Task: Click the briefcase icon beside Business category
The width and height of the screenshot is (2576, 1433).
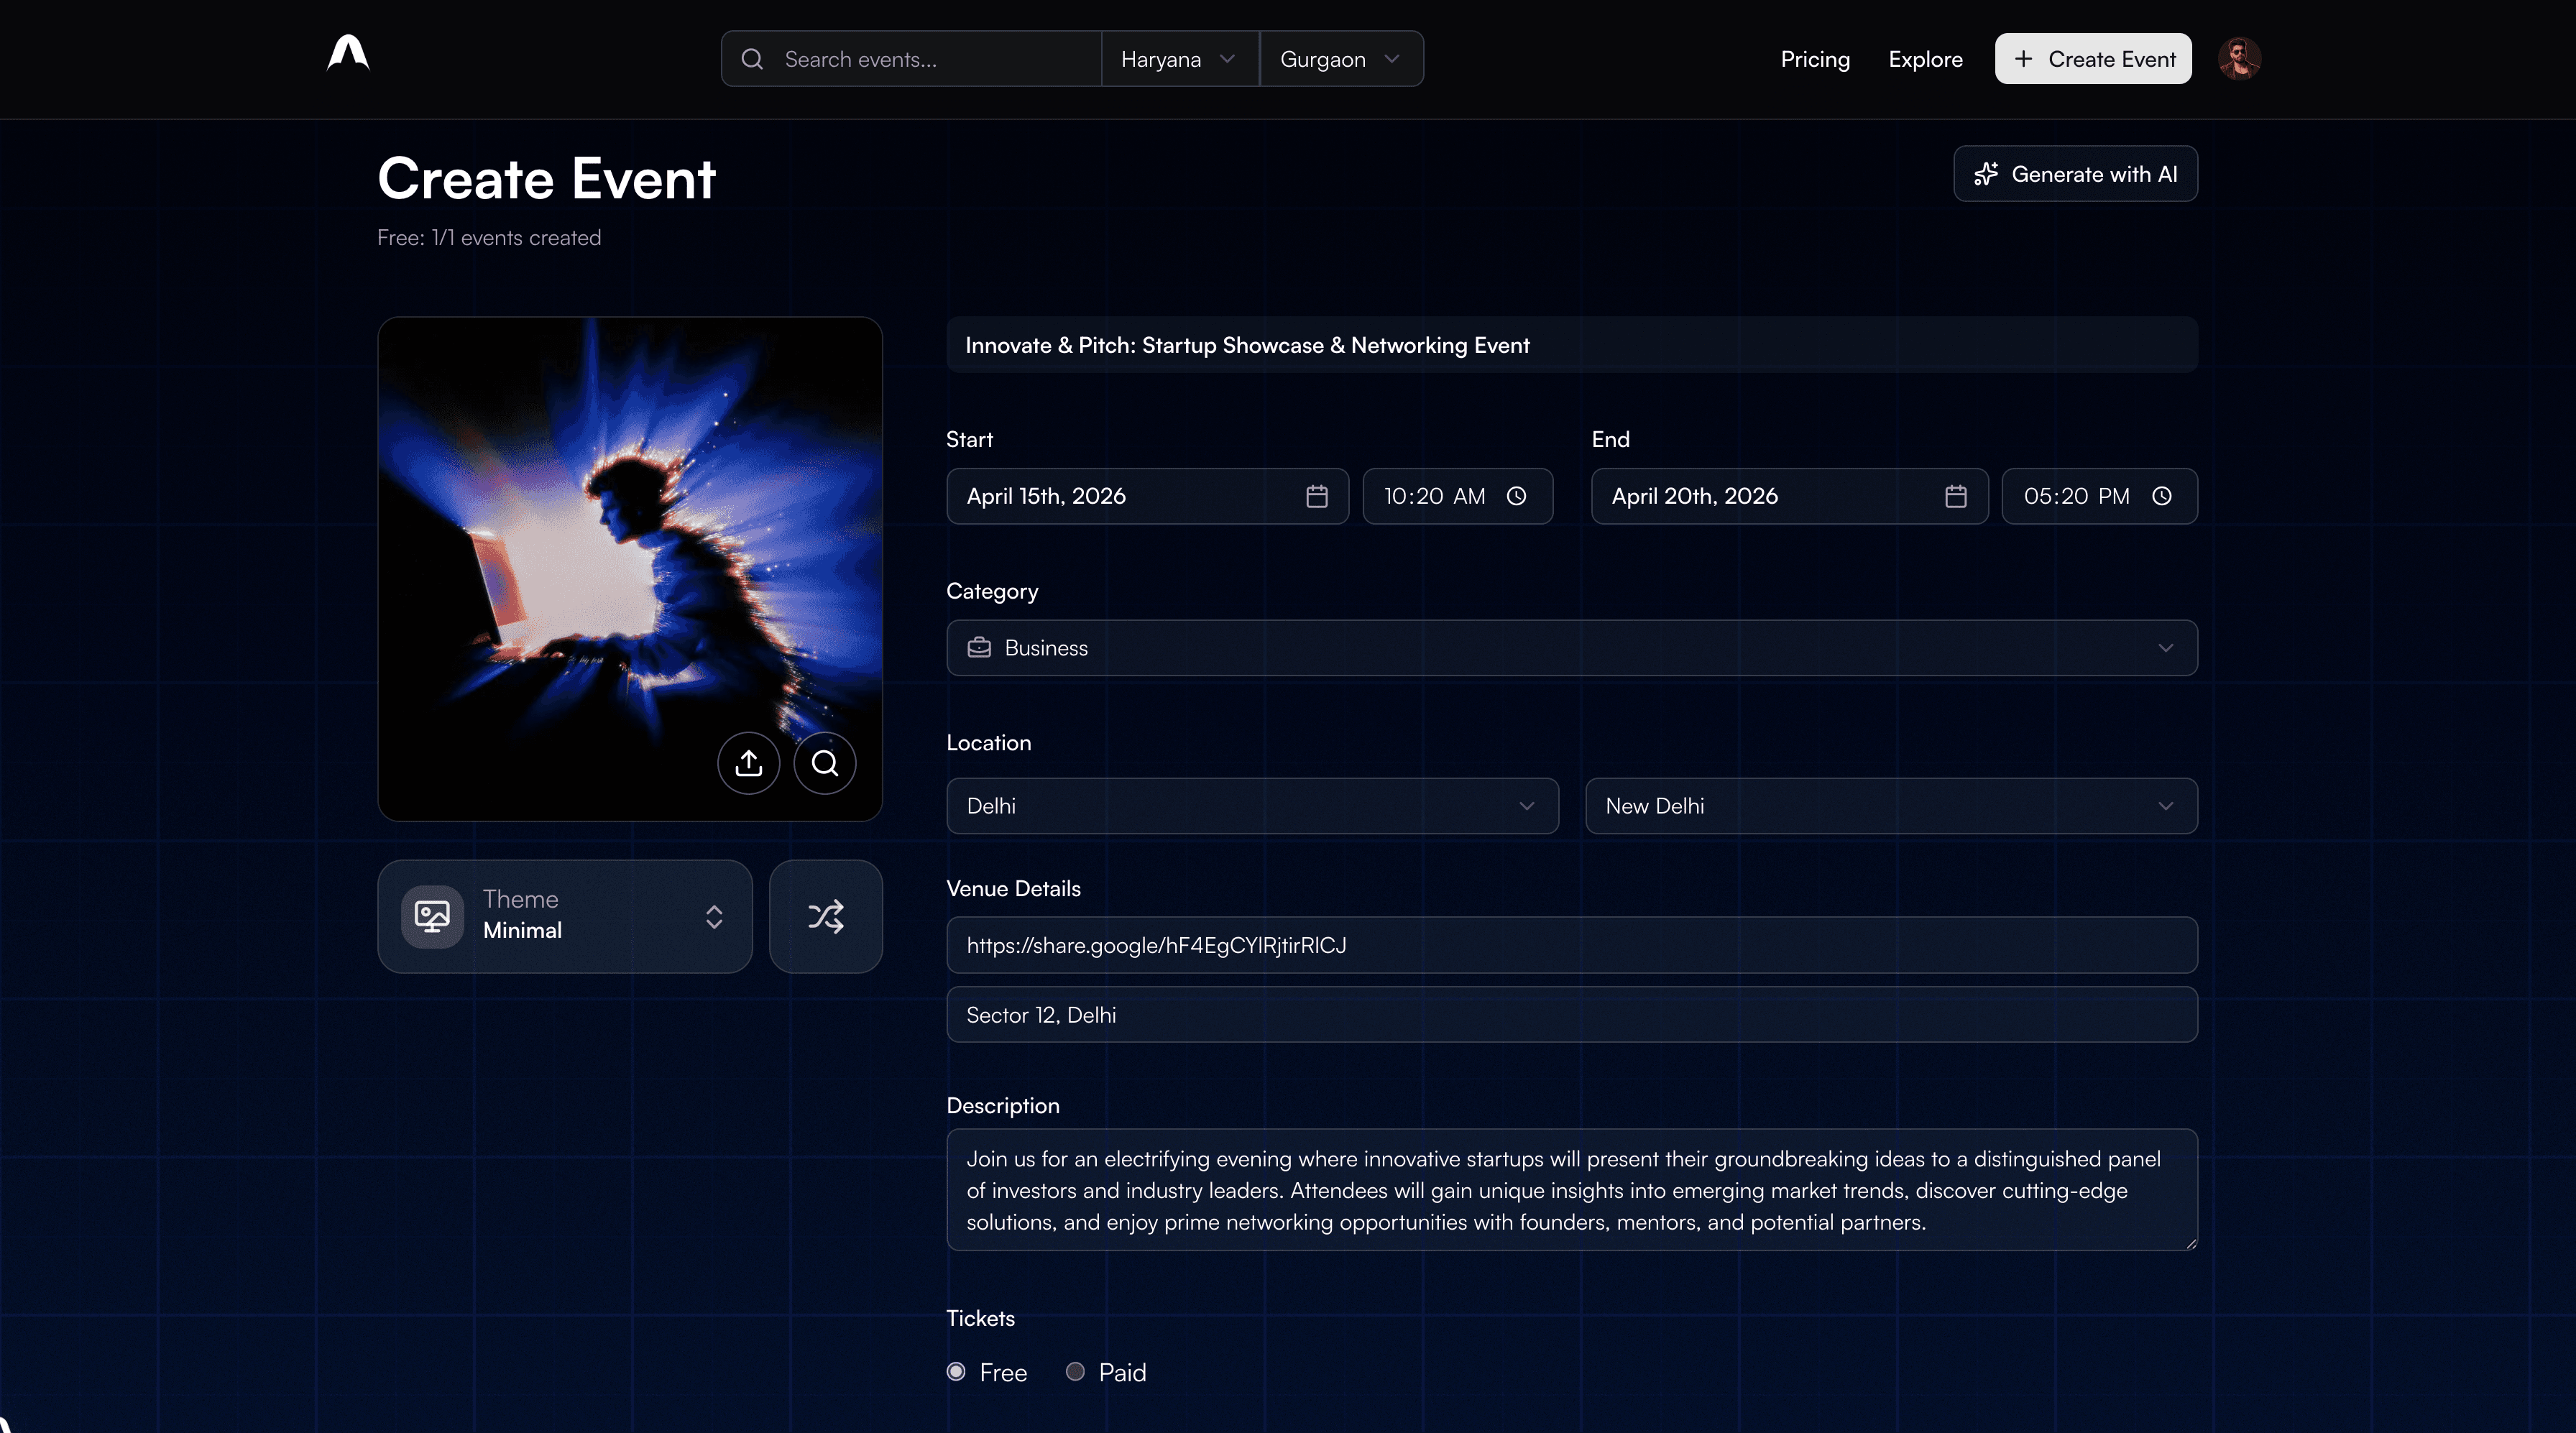Action: click(979, 647)
